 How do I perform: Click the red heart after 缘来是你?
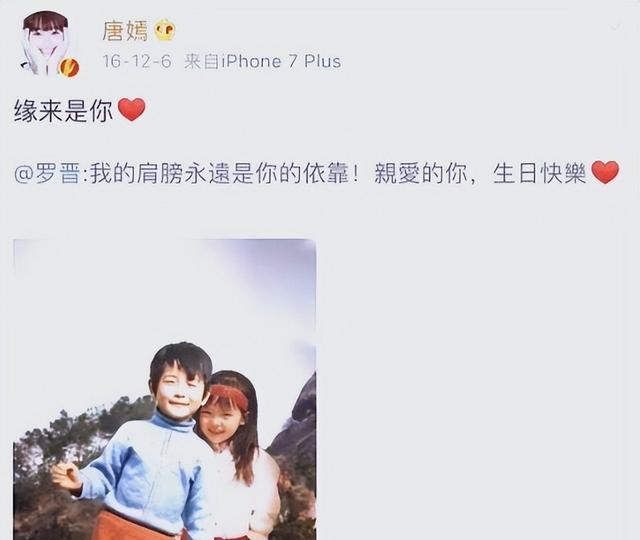click(x=131, y=109)
